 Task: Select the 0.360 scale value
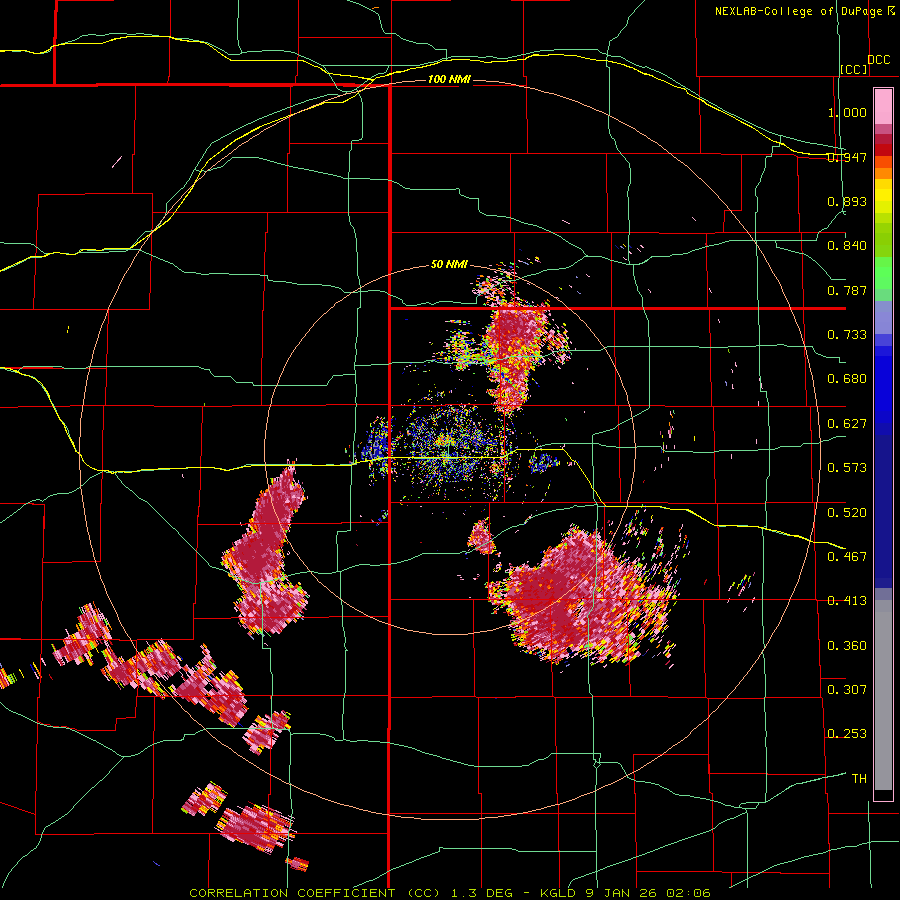(x=847, y=645)
